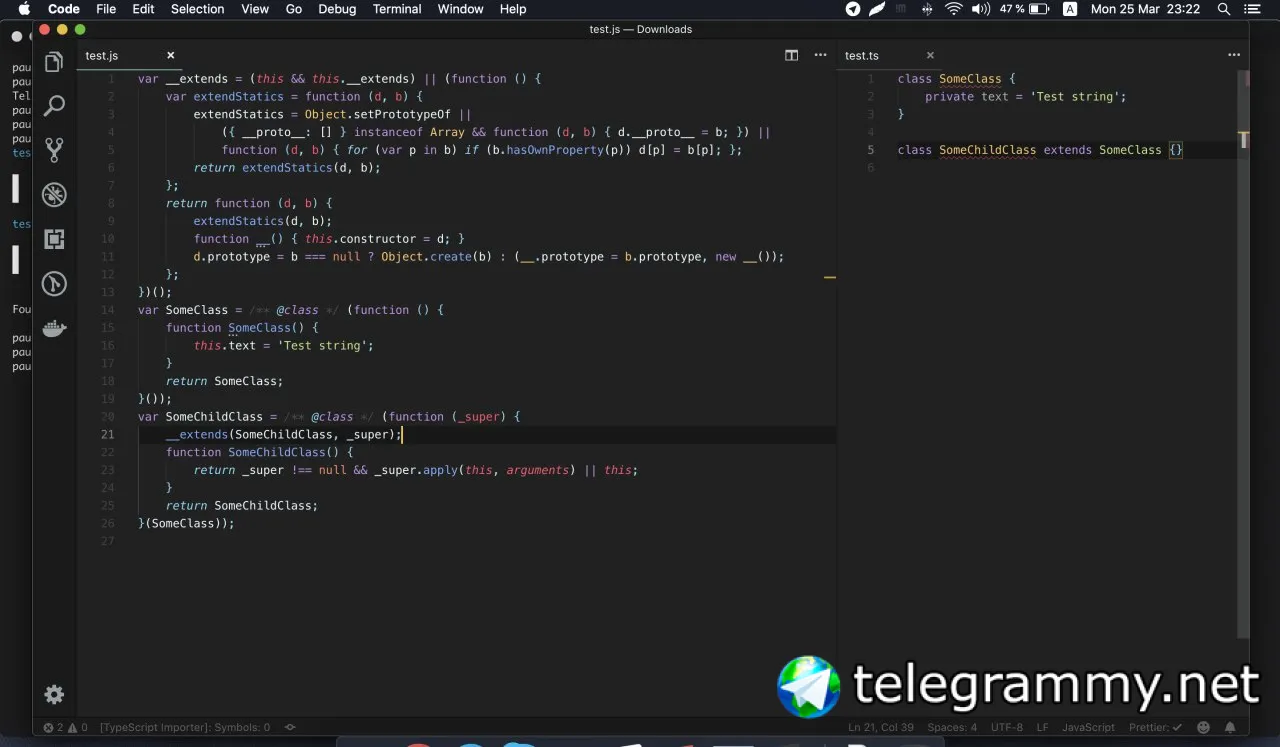The width and height of the screenshot is (1280, 747).
Task: Open the Edit menu
Action: click(x=143, y=9)
